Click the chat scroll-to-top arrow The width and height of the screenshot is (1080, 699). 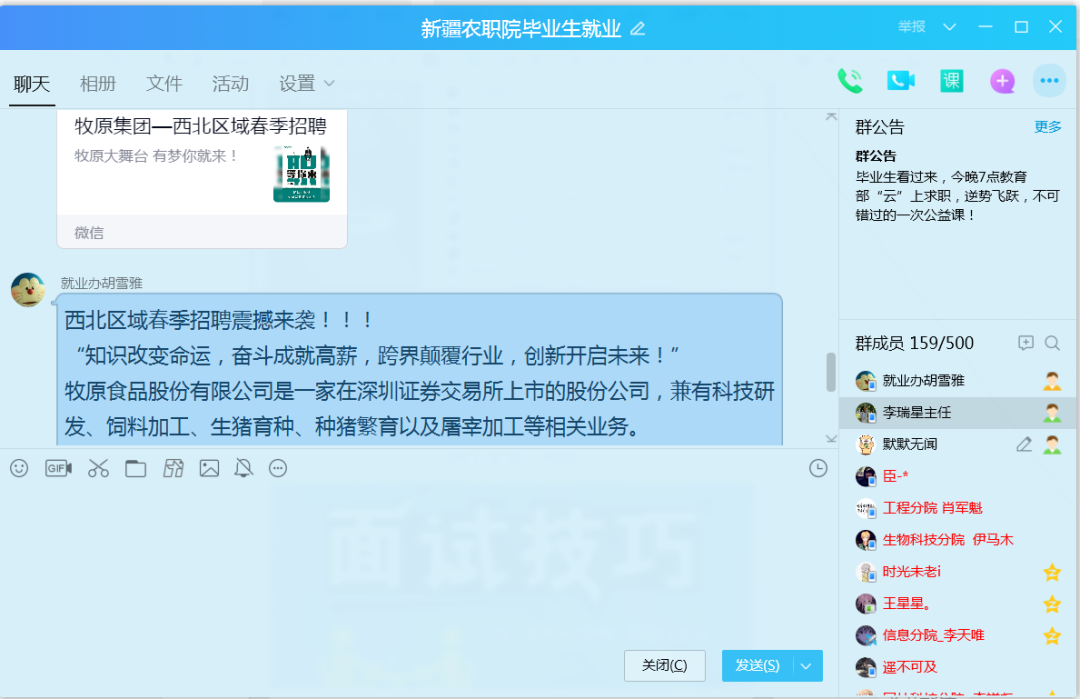pos(831,117)
